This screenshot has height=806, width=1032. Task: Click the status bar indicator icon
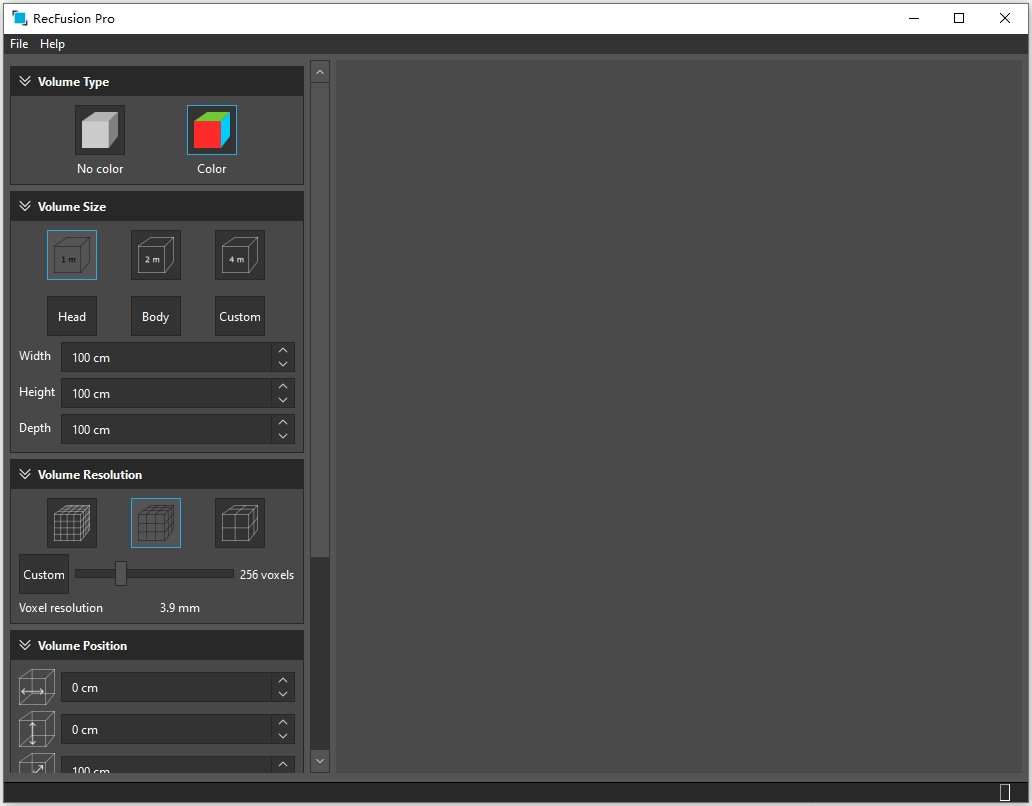click(1004, 792)
